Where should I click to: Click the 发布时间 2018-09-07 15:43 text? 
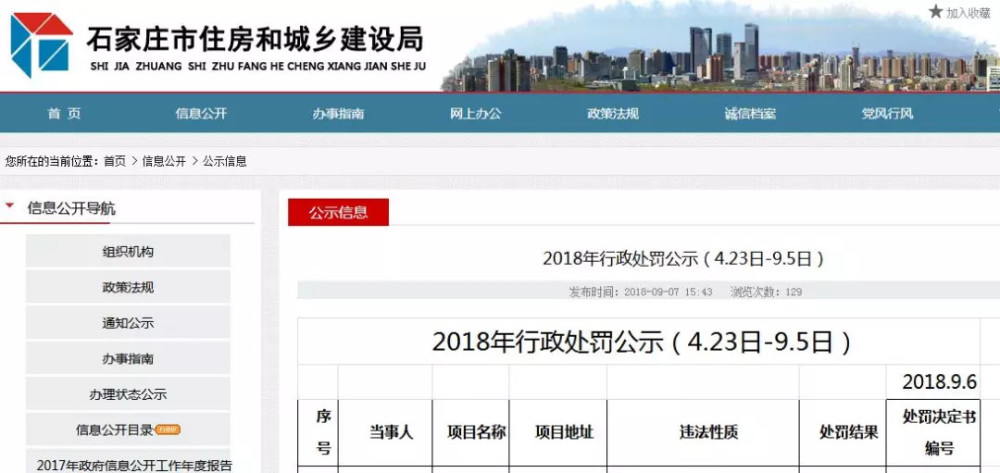pyautogui.click(x=640, y=292)
